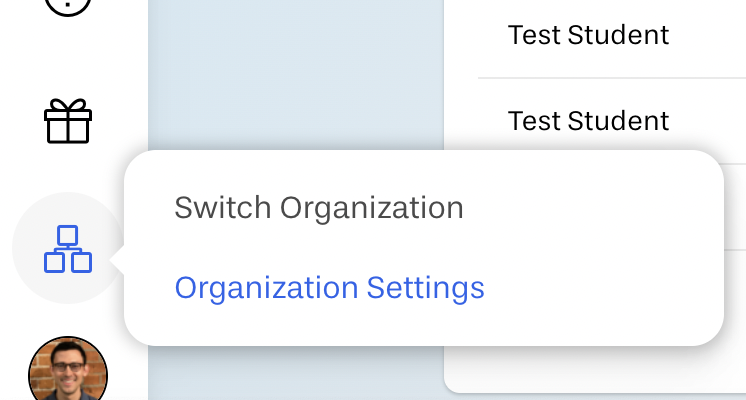Screen dimensions: 746x400
Task: Open the gift rewards icon in sidebar
Action: coord(68,121)
